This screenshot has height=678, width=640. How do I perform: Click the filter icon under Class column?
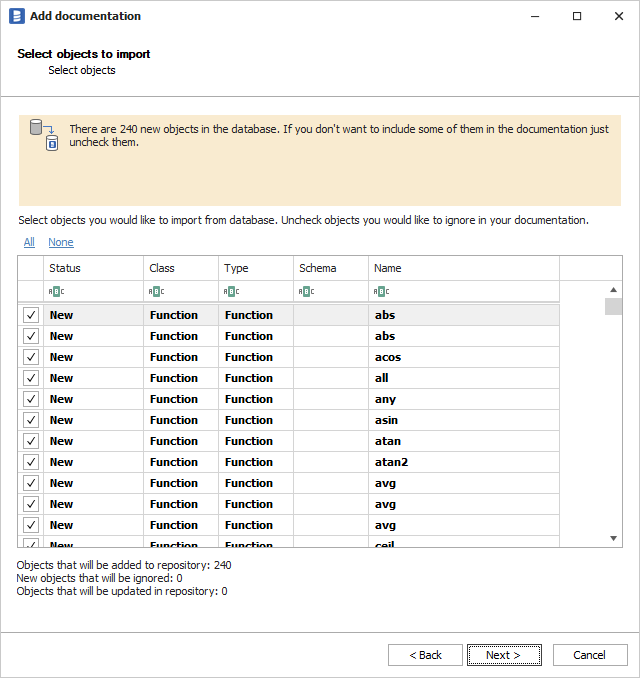click(x=156, y=291)
